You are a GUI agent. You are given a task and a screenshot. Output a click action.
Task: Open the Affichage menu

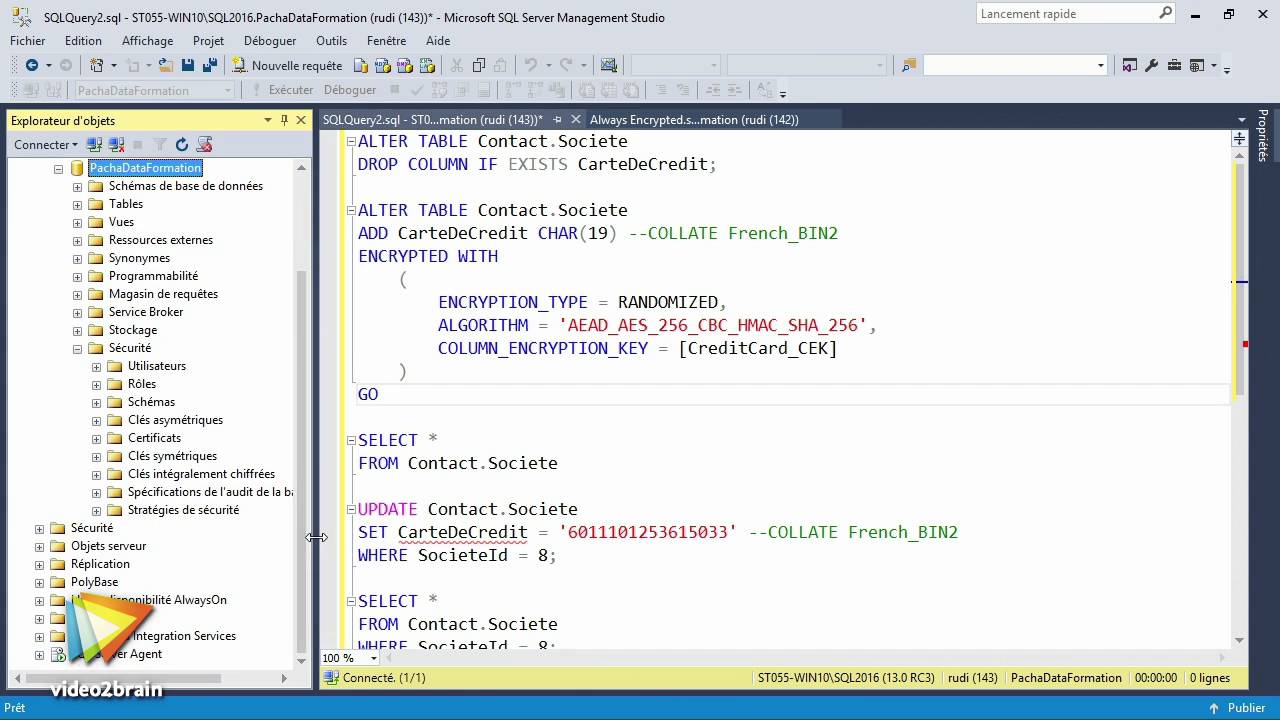pyautogui.click(x=148, y=41)
